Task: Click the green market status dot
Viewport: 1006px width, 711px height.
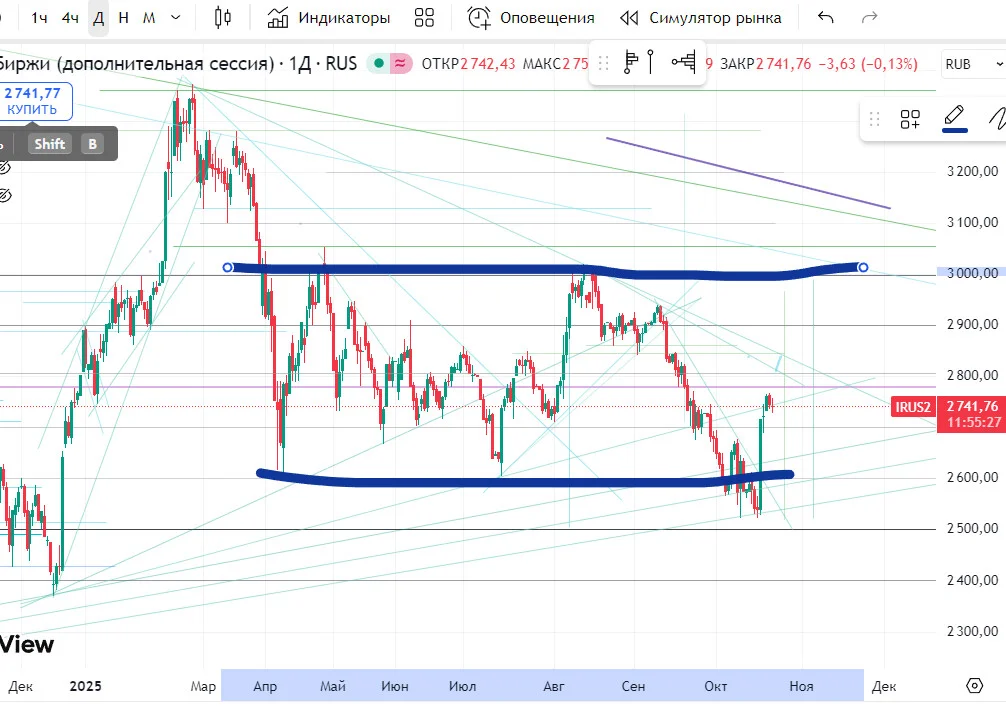Action: coord(379,63)
